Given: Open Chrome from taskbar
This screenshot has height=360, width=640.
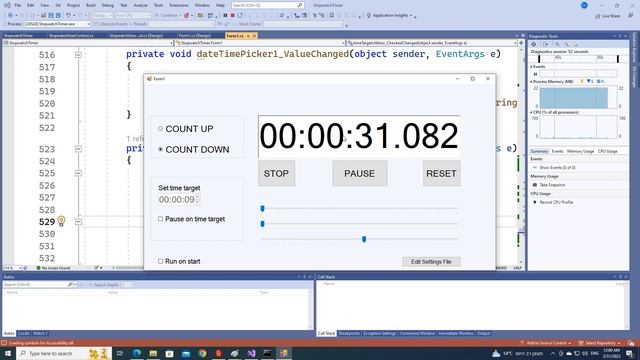Looking at the screenshot, I should (x=202, y=353).
